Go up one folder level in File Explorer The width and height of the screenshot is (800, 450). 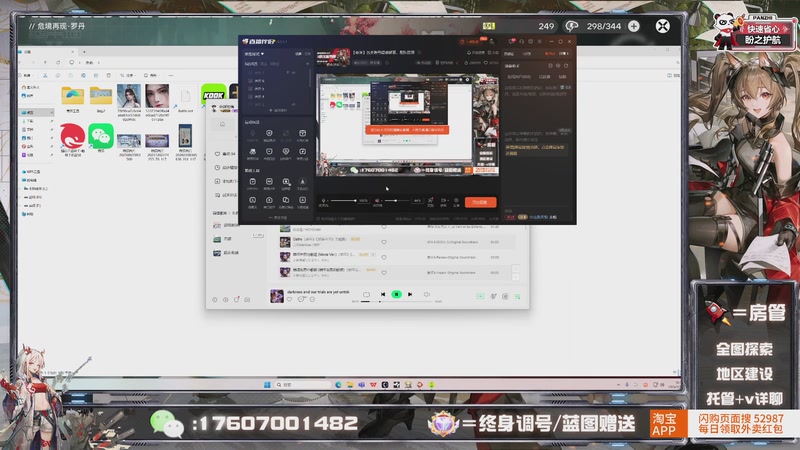click(45, 62)
